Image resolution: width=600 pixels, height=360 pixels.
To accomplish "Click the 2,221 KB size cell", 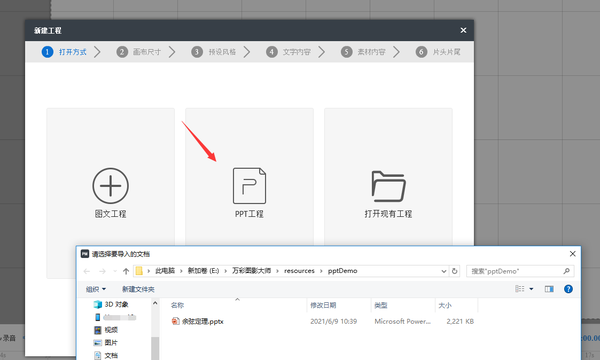I will point(460,321).
